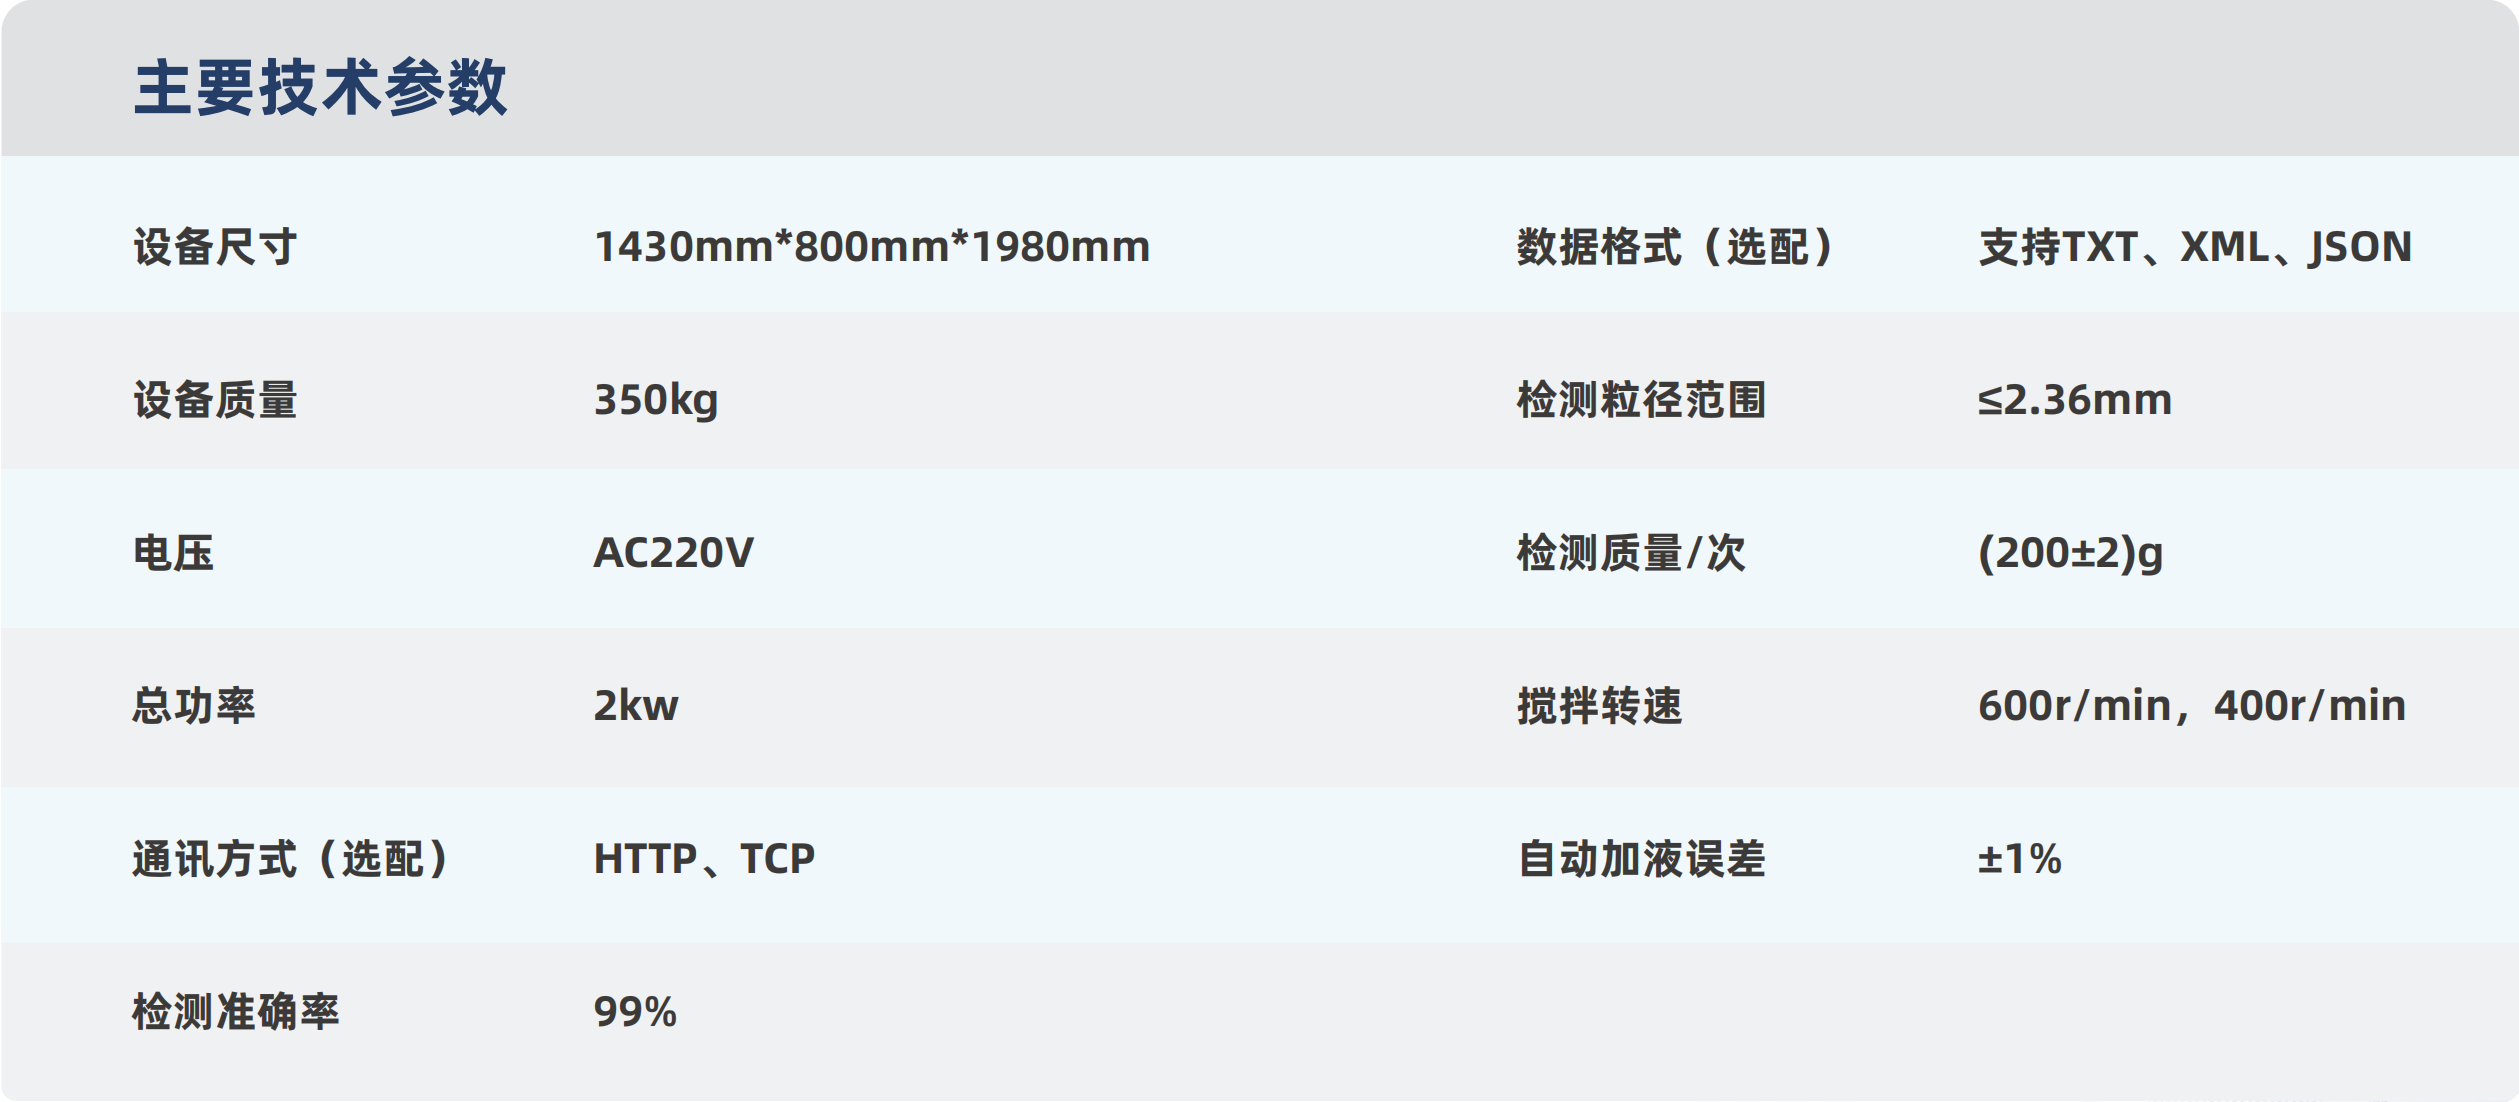This screenshot has height=1102, width=2519.
Task: Select the 总功率 label
Action: click(x=194, y=705)
